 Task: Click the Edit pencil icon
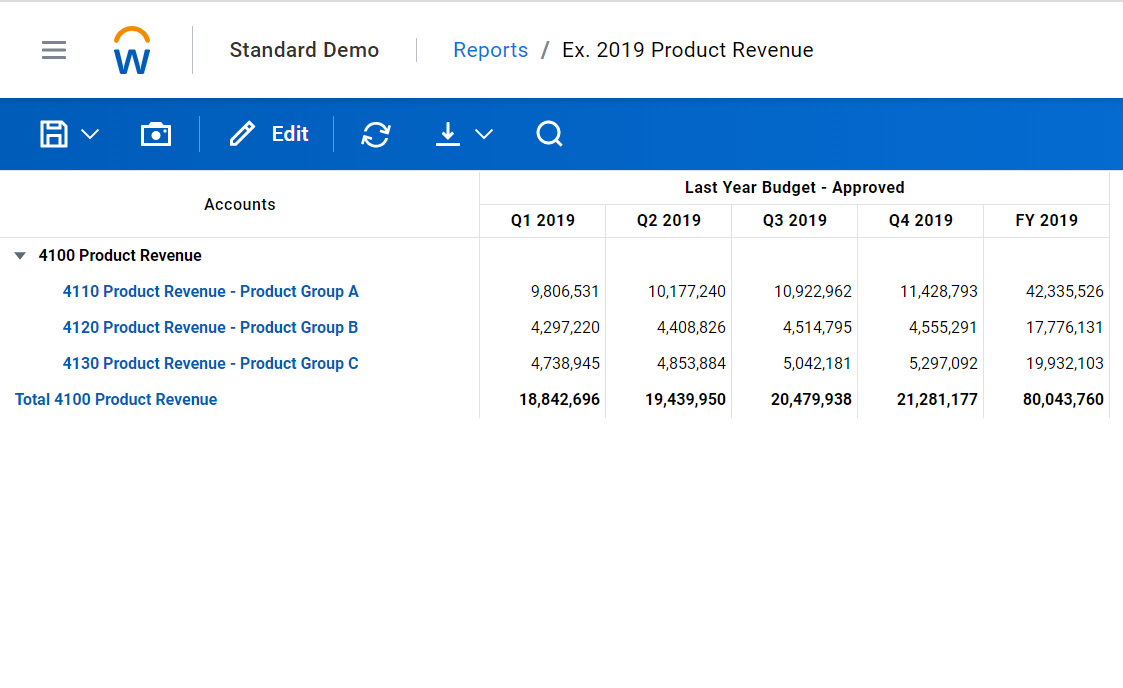click(243, 134)
